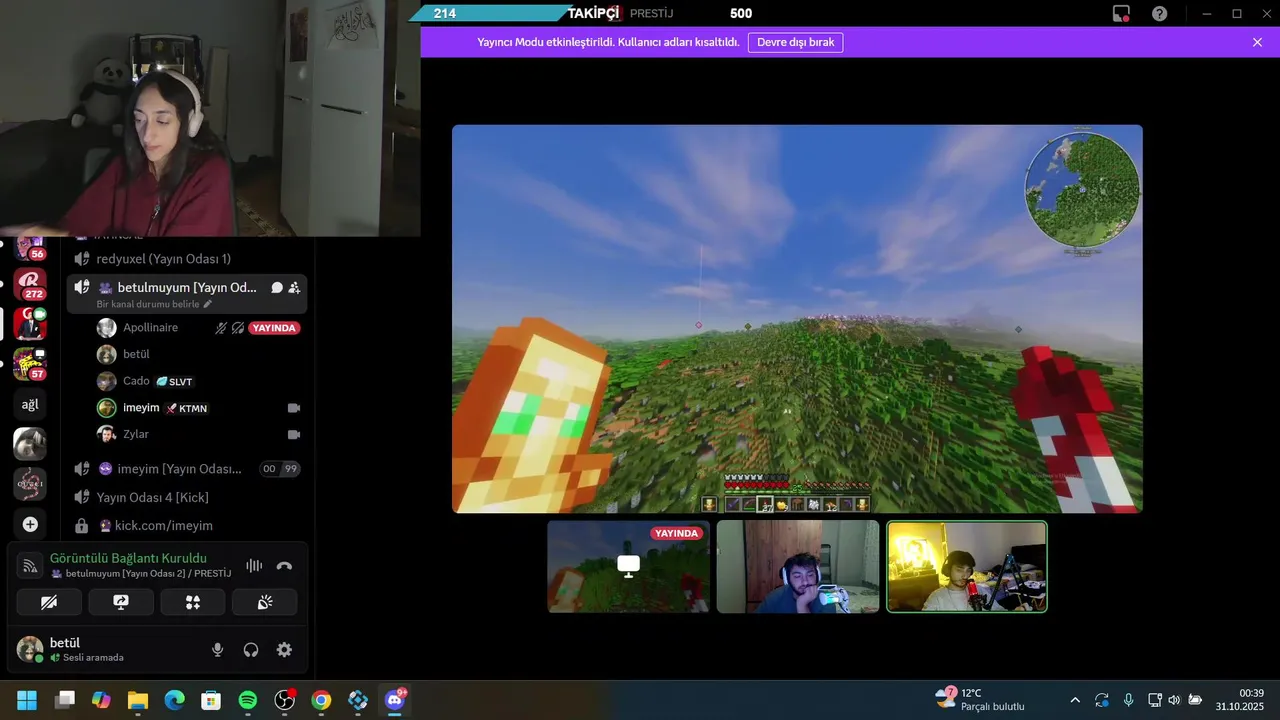
Task: Open Apollinaire's live Minecraft stream view
Action: point(797,319)
